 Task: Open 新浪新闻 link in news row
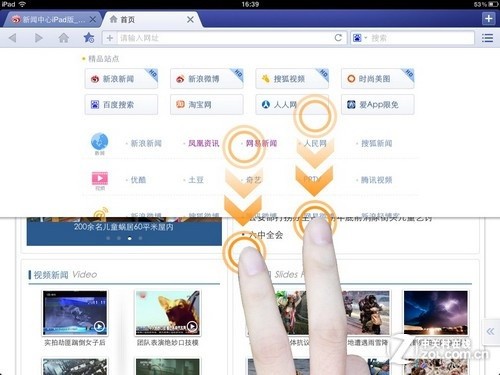[x=146, y=144]
